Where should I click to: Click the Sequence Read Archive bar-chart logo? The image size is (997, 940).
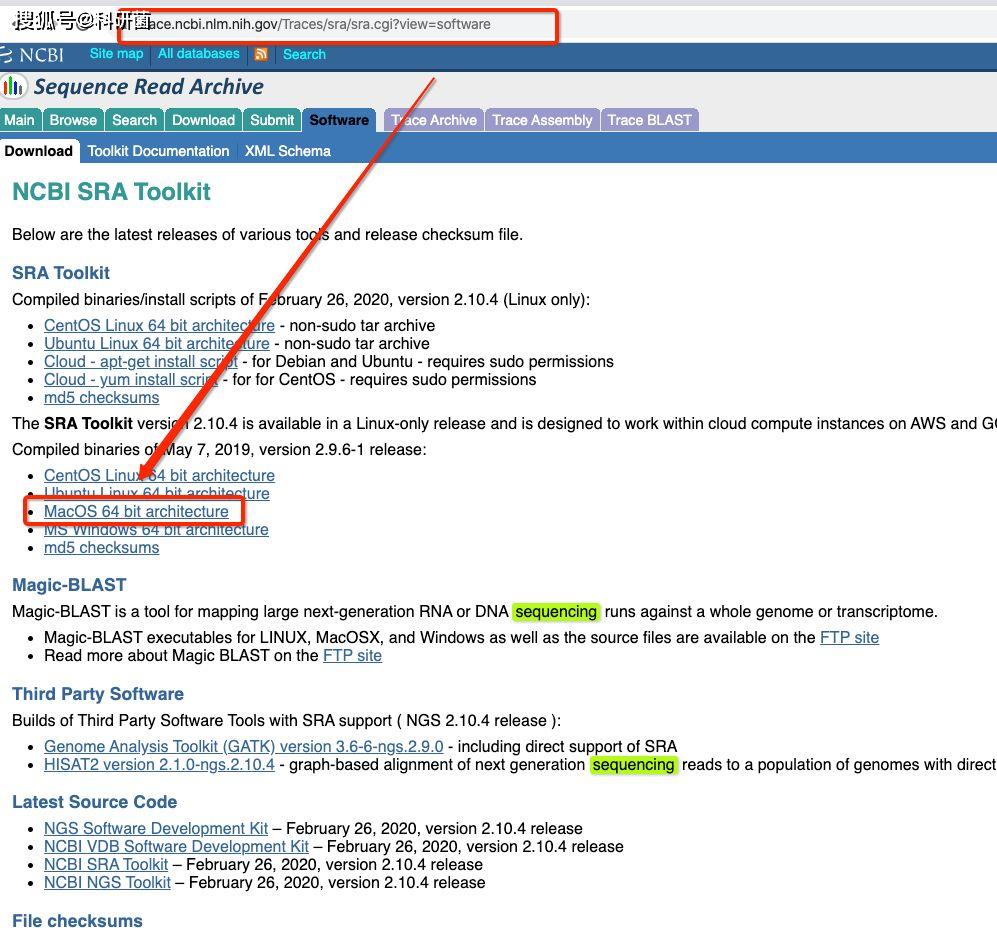13,86
